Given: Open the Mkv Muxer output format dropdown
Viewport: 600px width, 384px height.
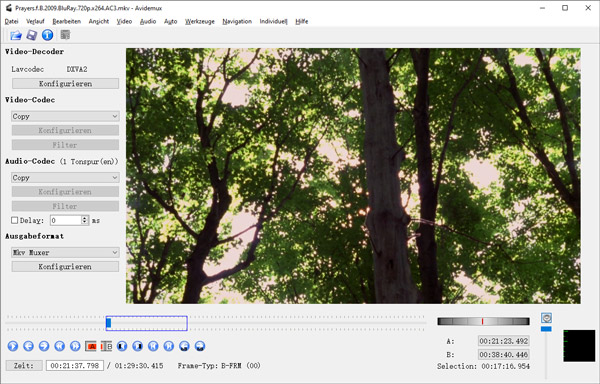Looking at the screenshot, I should 65,252.
